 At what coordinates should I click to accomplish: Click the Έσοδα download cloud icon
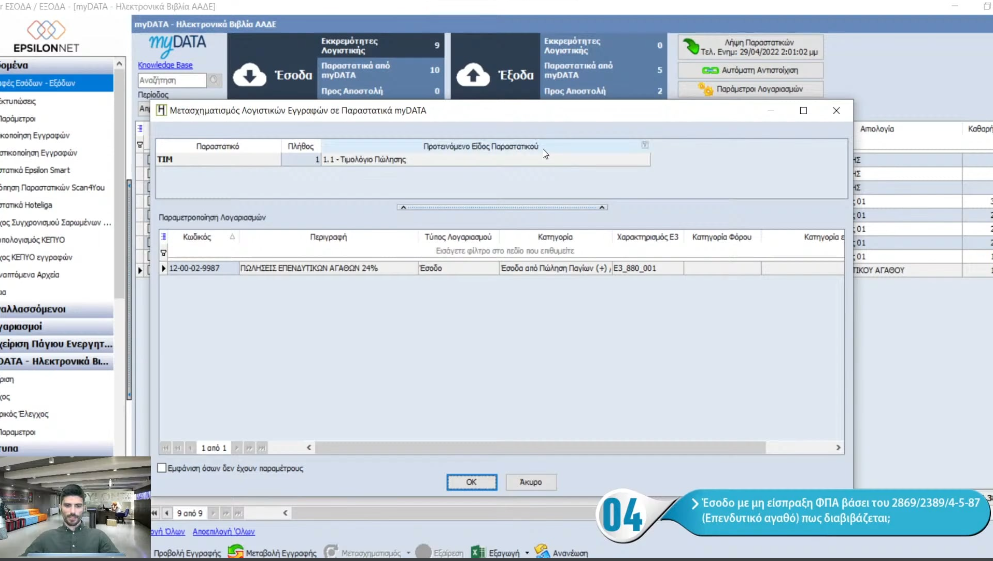[x=250, y=75]
